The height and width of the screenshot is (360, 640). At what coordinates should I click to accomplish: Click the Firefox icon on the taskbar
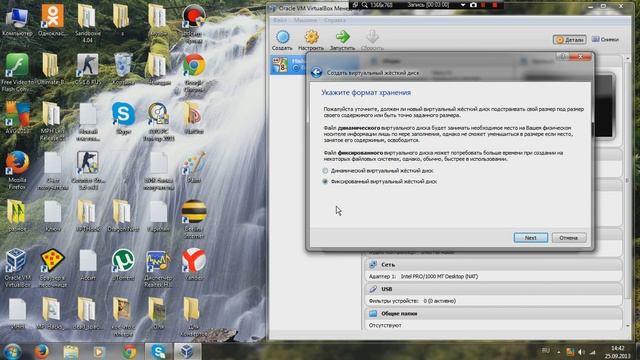click(x=41, y=351)
